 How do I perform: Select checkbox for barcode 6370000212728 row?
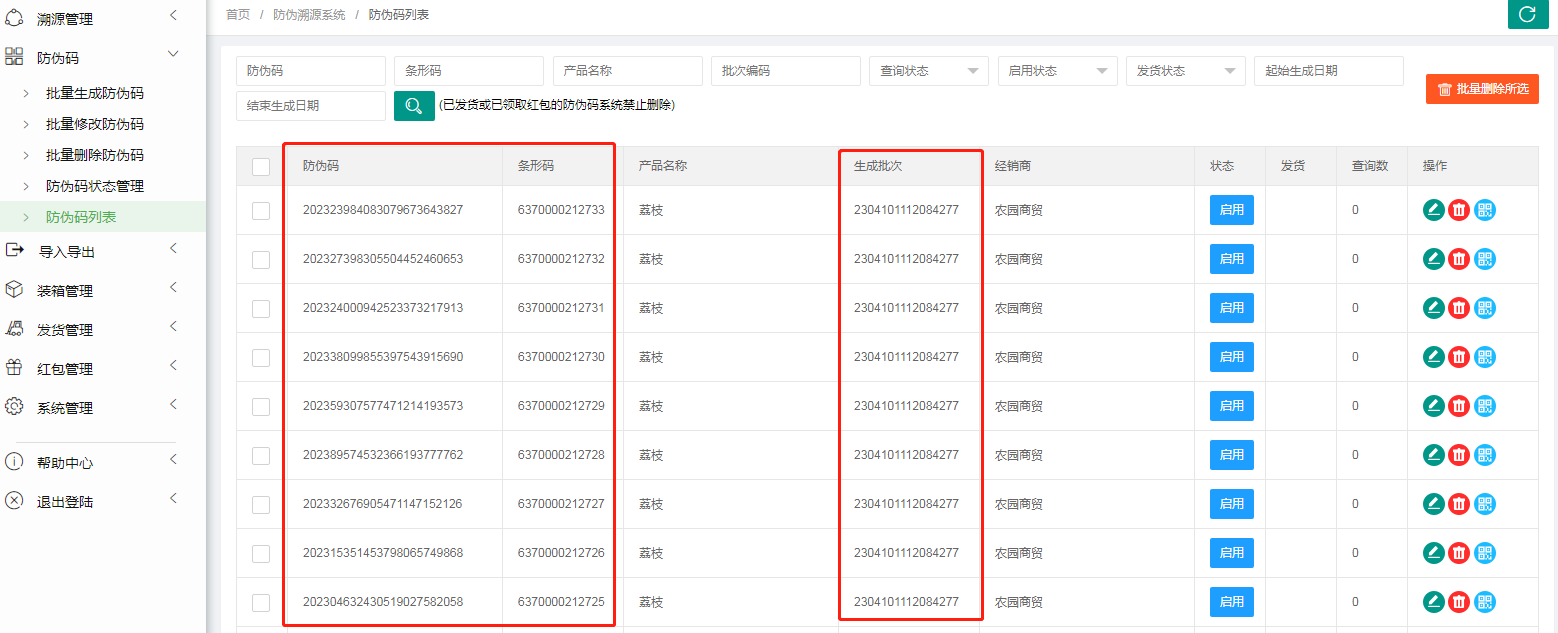click(261, 456)
